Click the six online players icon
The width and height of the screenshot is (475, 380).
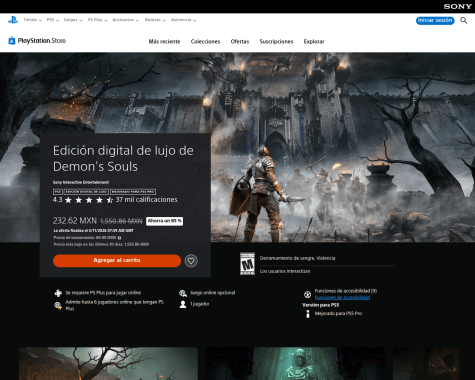pos(58,305)
